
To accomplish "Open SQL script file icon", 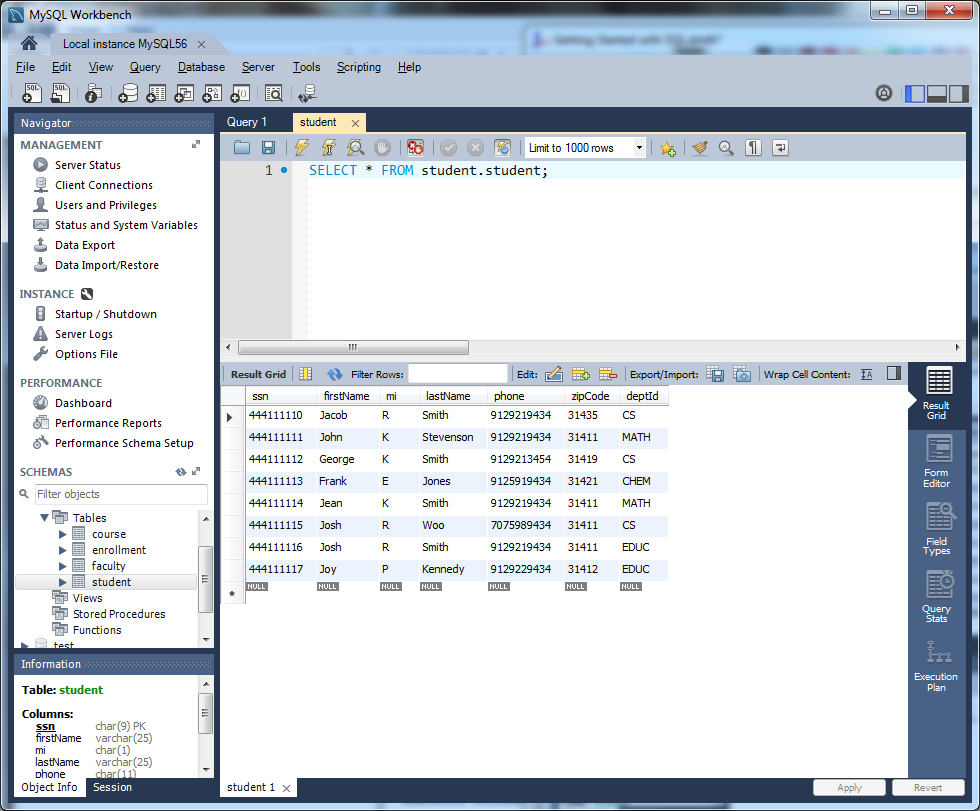I will pos(60,93).
